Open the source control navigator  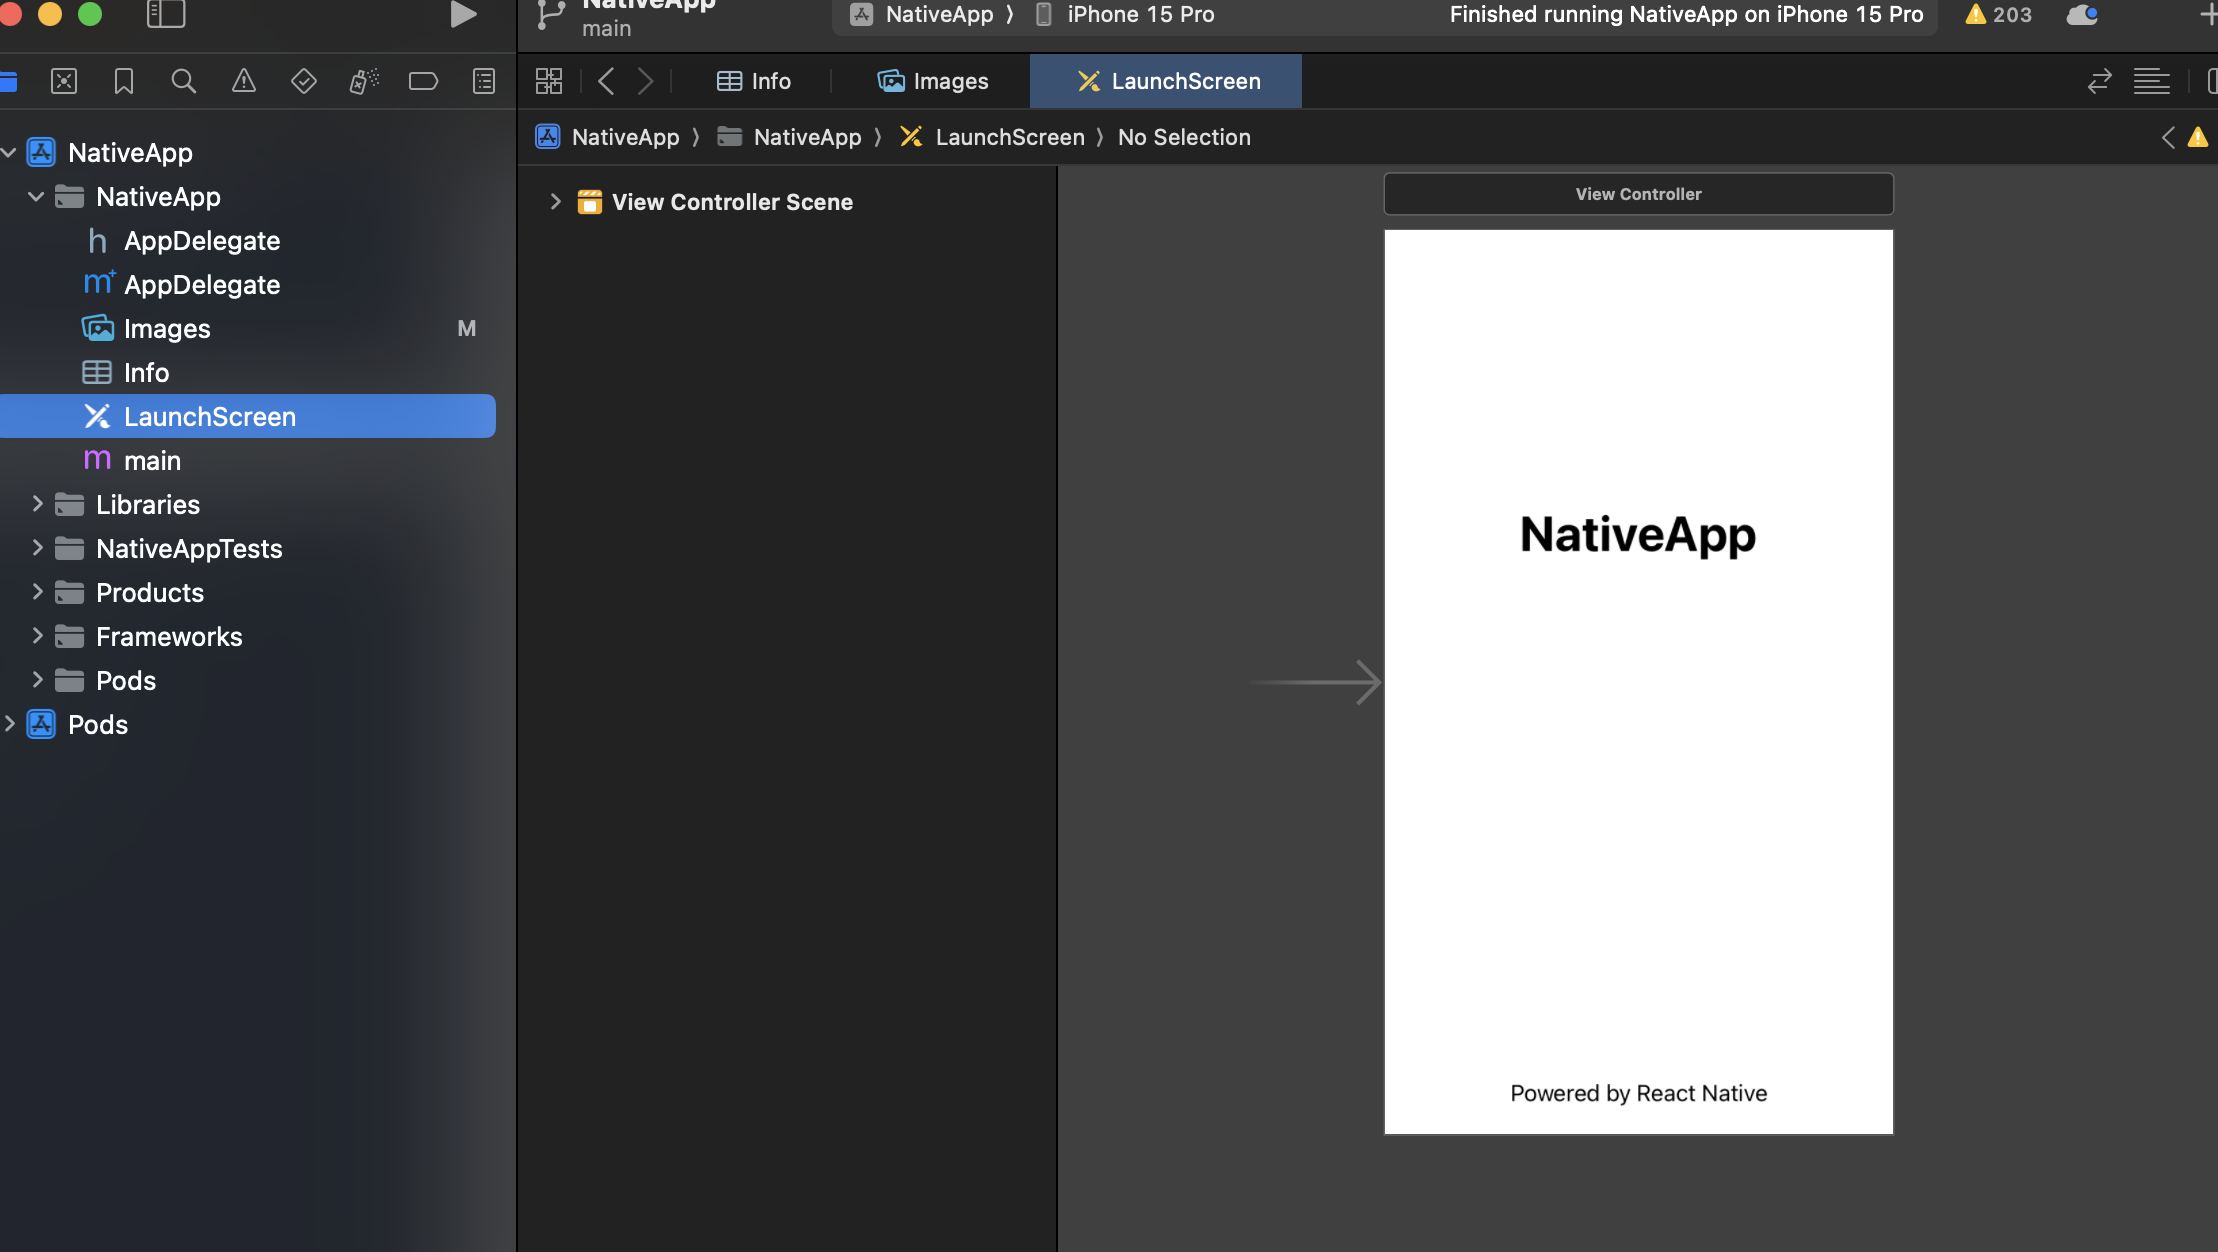pyautogui.click(x=64, y=81)
